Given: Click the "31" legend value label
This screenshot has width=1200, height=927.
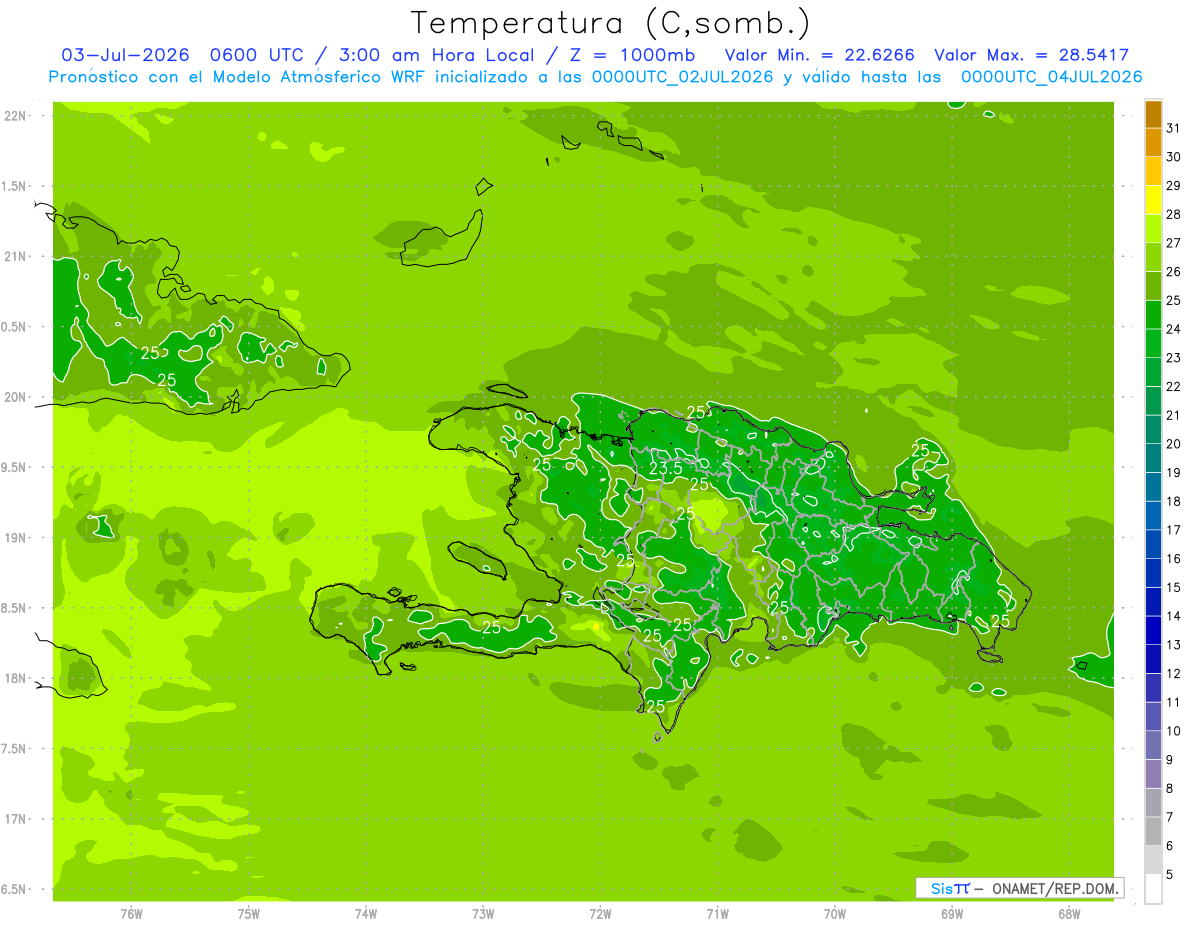Looking at the screenshot, I should [x=1174, y=128].
